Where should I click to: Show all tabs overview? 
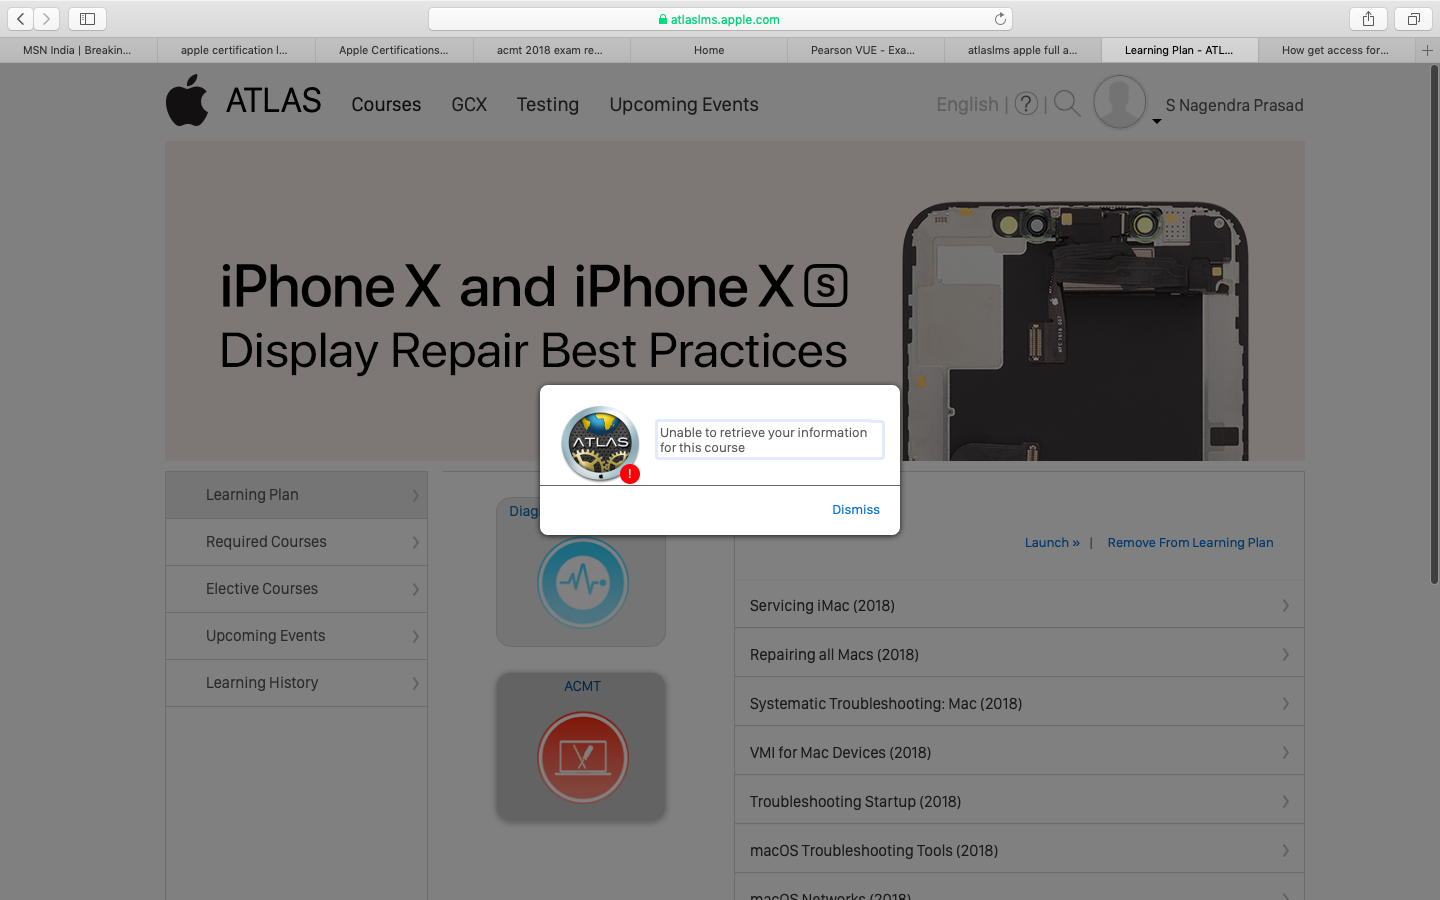(x=1413, y=19)
